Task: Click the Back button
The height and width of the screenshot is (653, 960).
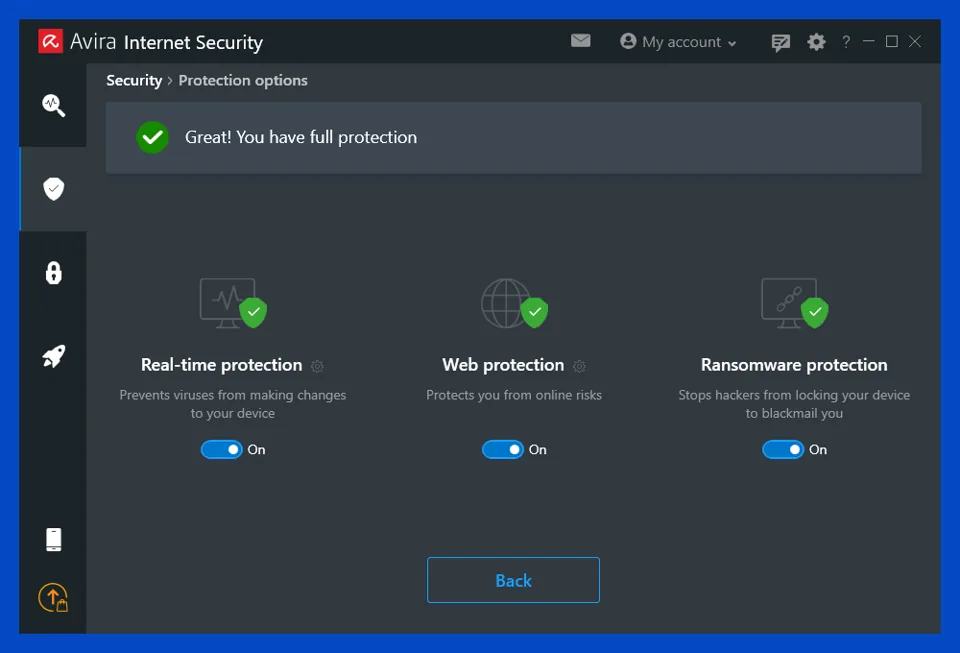Action: point(513,580)
